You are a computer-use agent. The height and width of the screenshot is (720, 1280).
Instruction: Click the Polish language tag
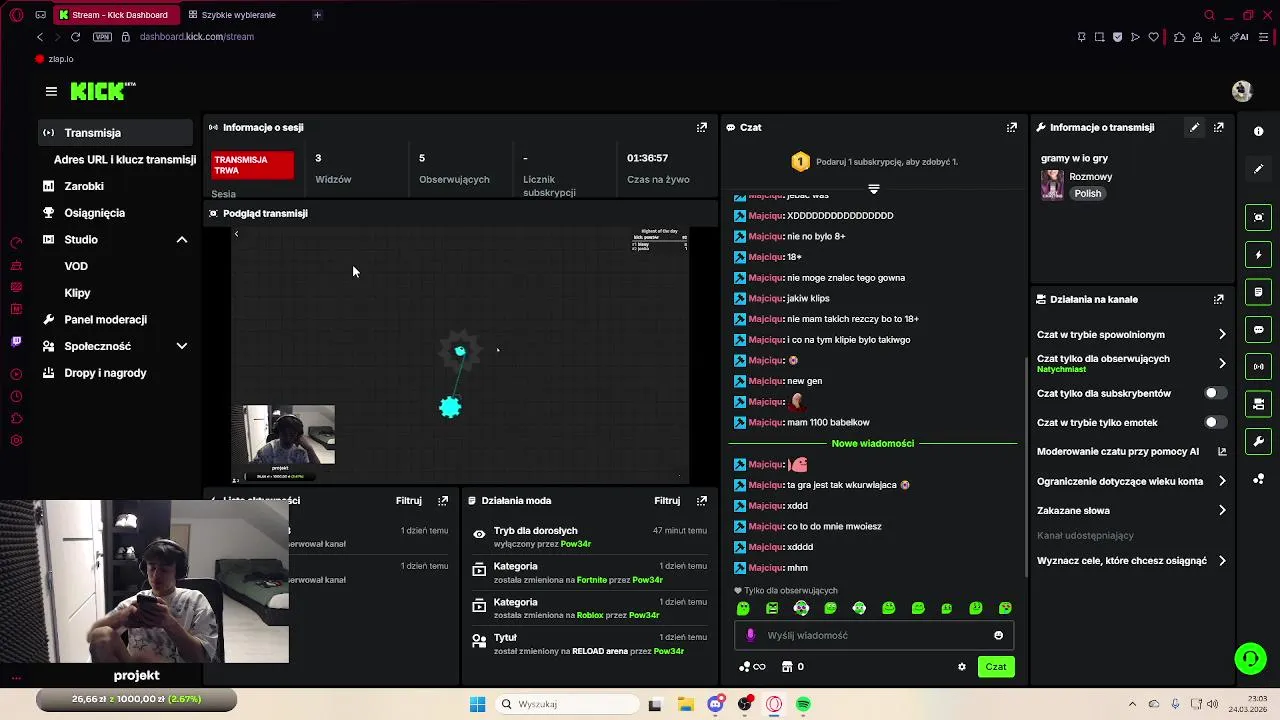(x=1088, y=194)
